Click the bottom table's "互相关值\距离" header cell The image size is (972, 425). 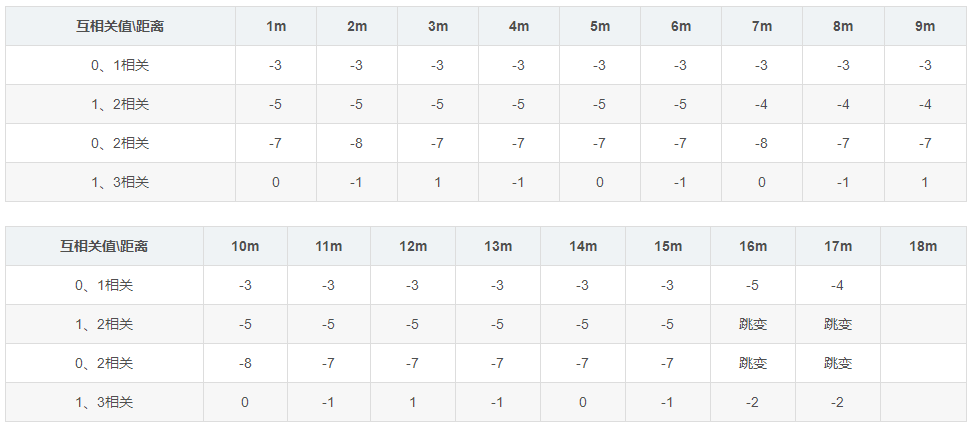click(x=104, y=246)
